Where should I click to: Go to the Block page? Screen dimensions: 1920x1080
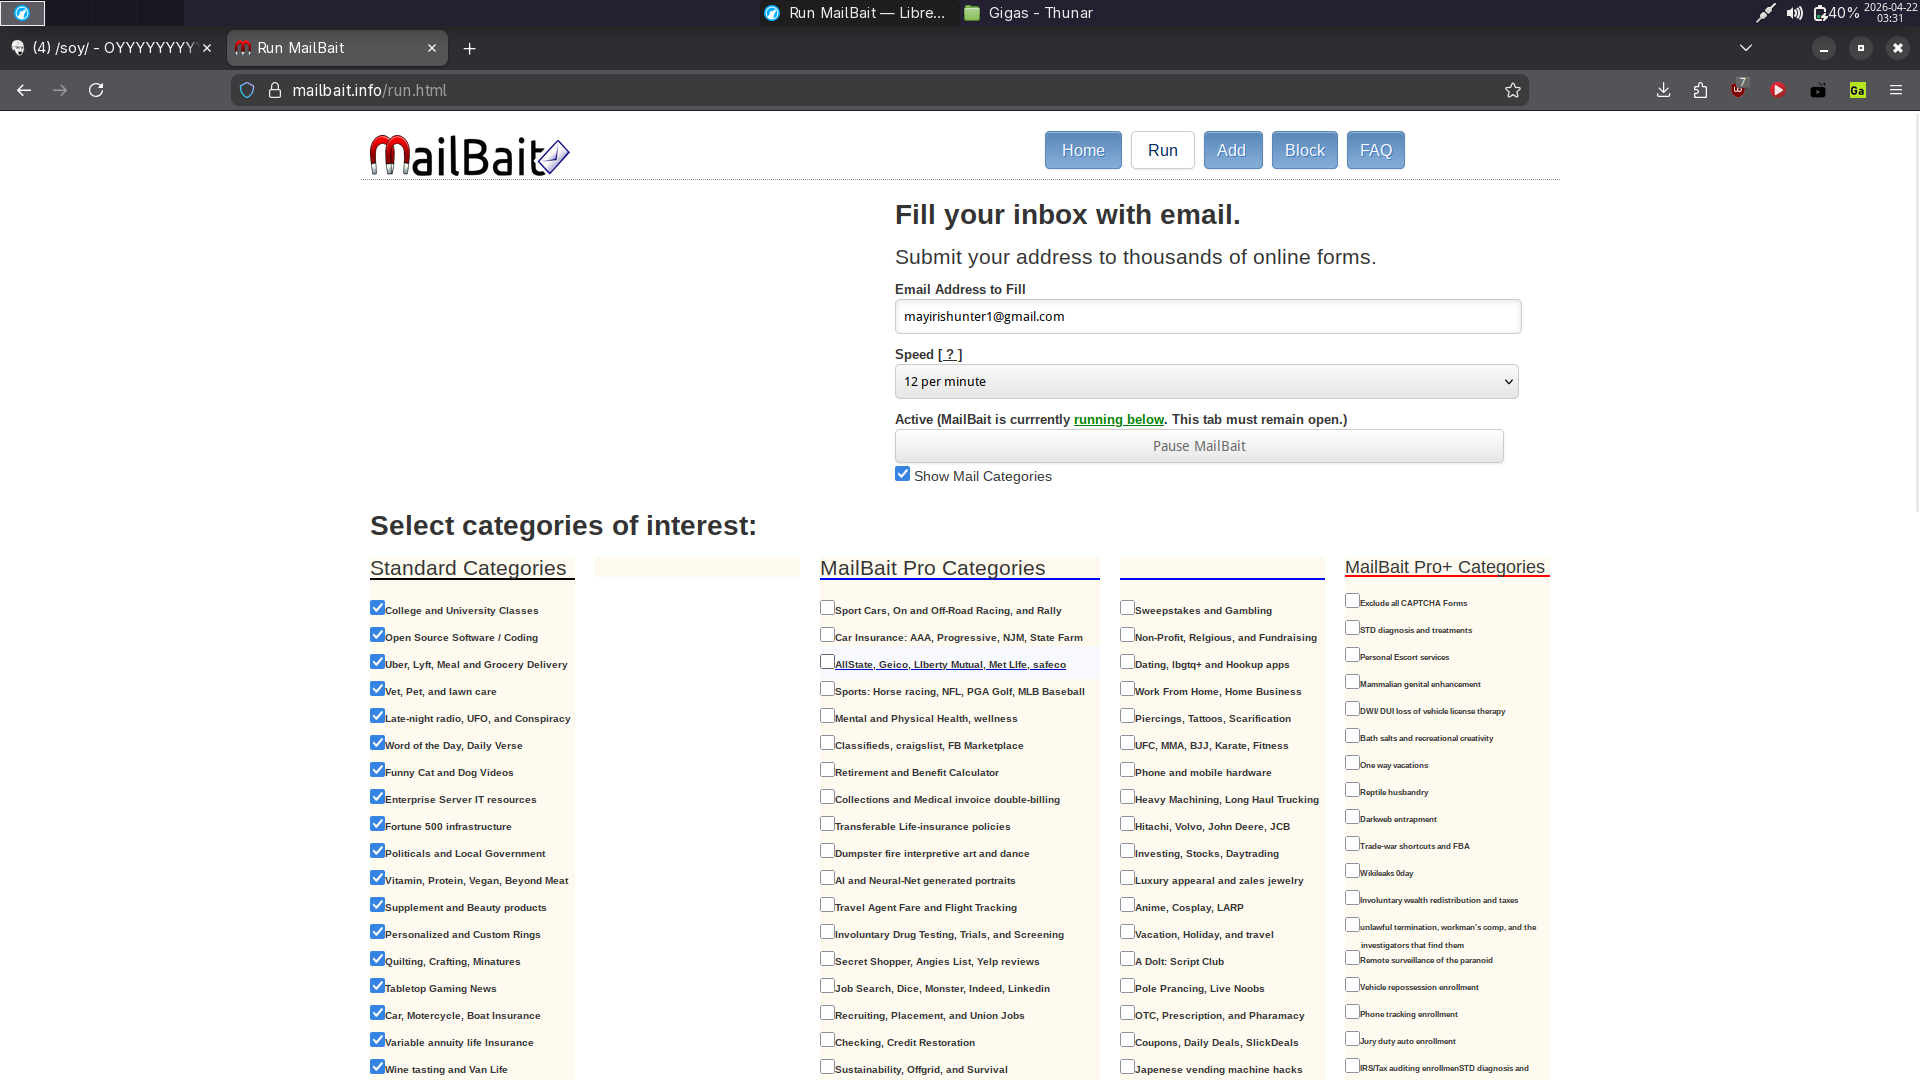1304,150
